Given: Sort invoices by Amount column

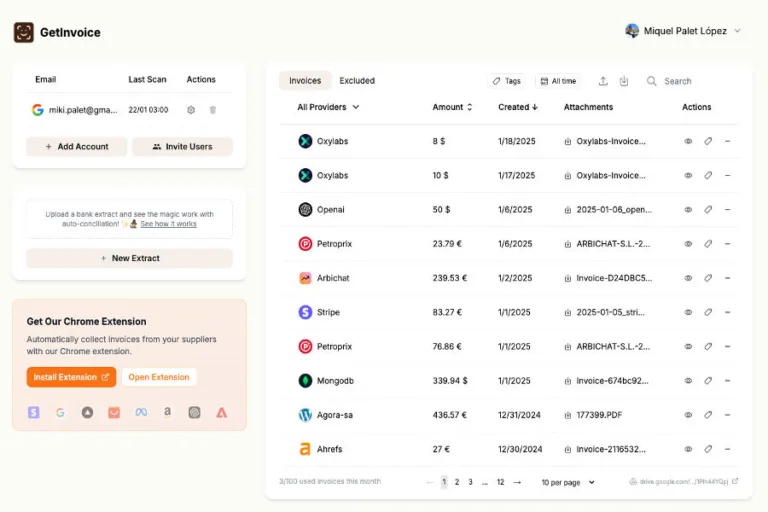Looking at the screenshot, I should (452, 107).
